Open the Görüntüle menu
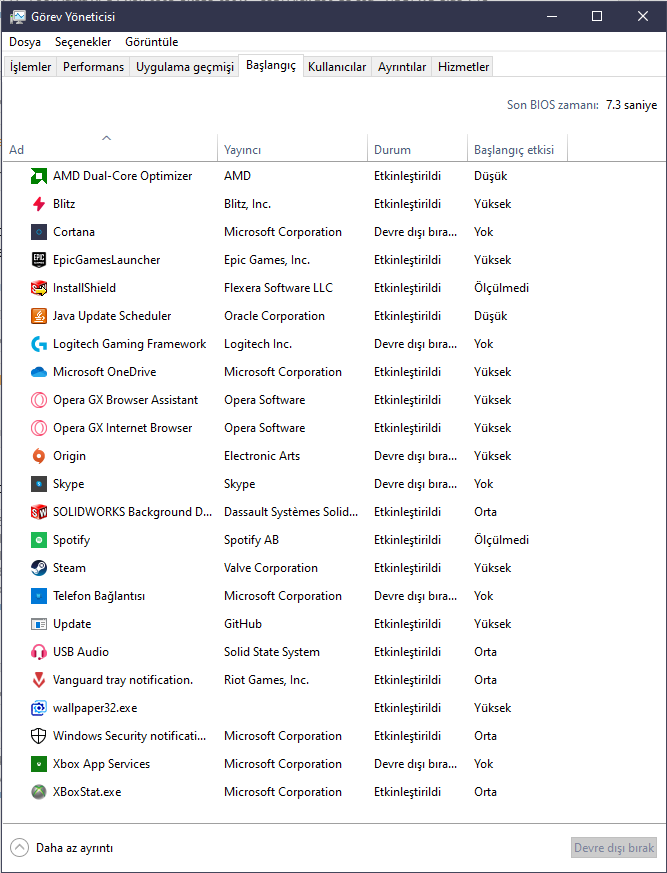The image size is (667, 873). point(151,42)
